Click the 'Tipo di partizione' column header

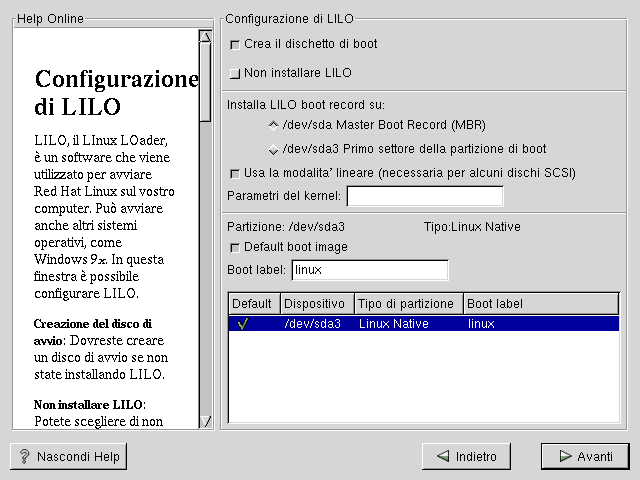tap(408, 304)
